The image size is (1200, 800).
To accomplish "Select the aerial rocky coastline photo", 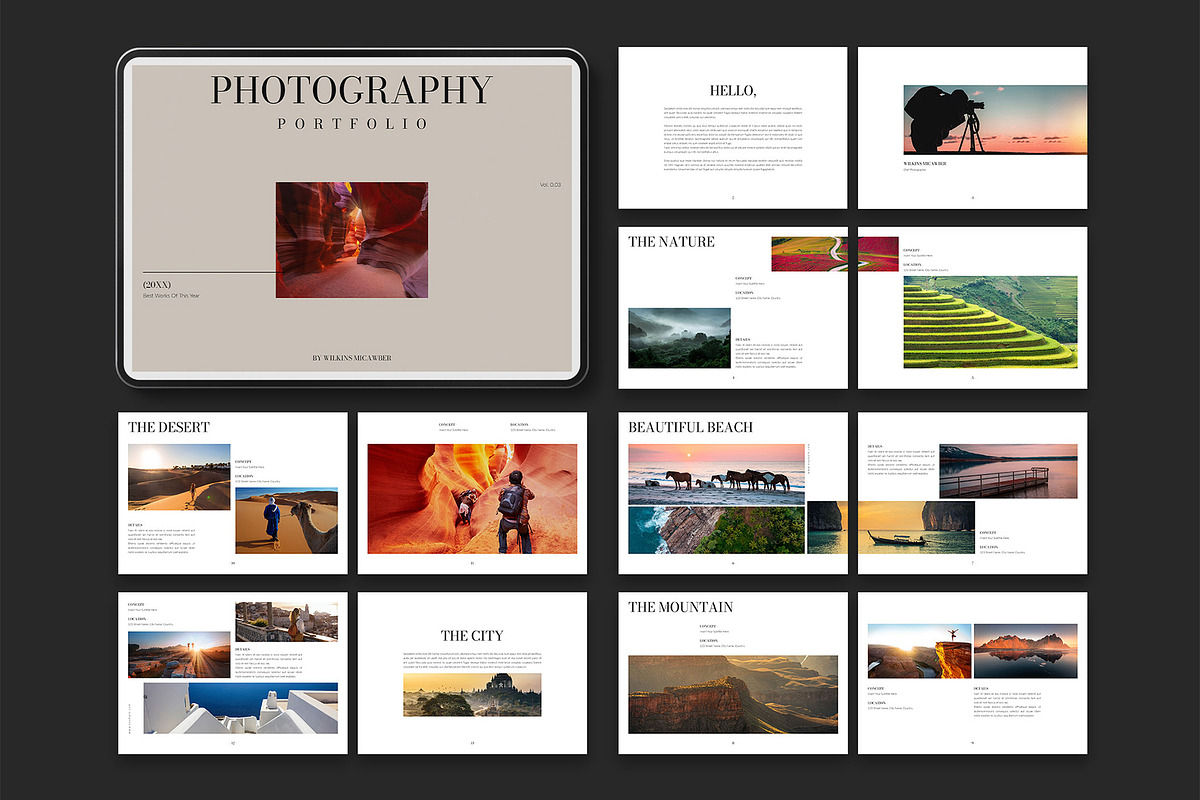I will click(x=716, y=530).
